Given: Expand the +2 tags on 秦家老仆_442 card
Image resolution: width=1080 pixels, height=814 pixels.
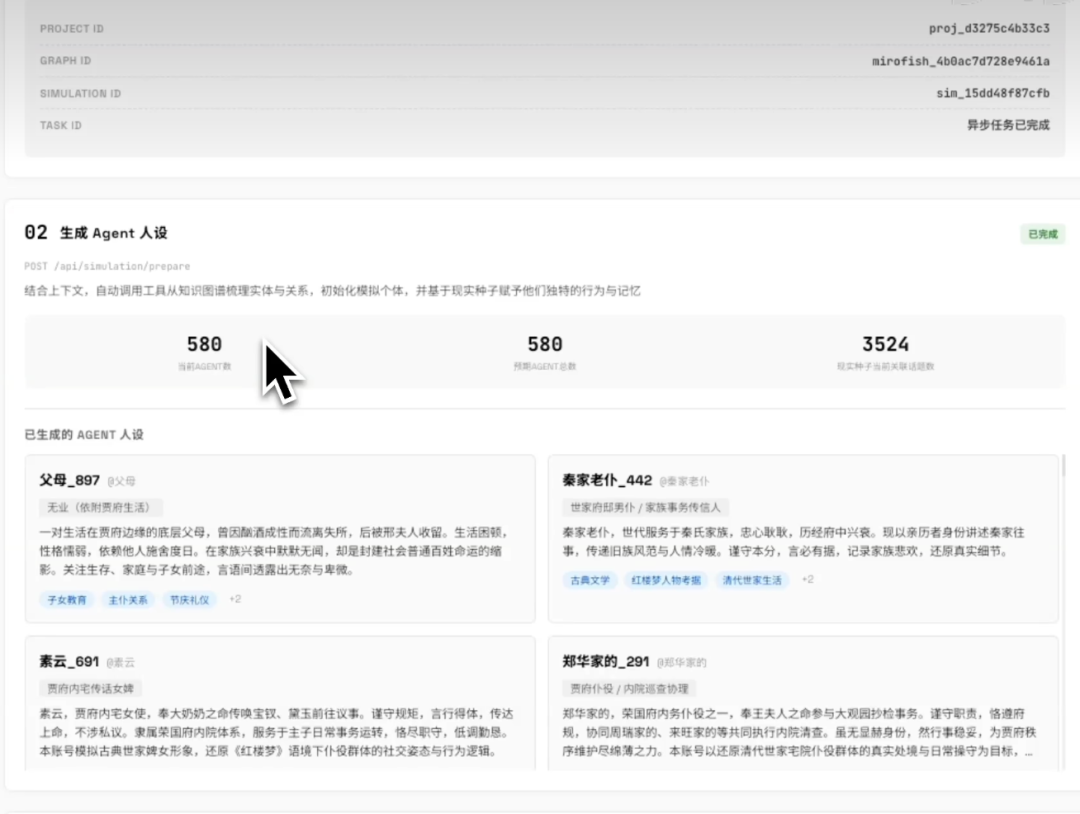Looking at the screenshot, I should pos(807,579).
